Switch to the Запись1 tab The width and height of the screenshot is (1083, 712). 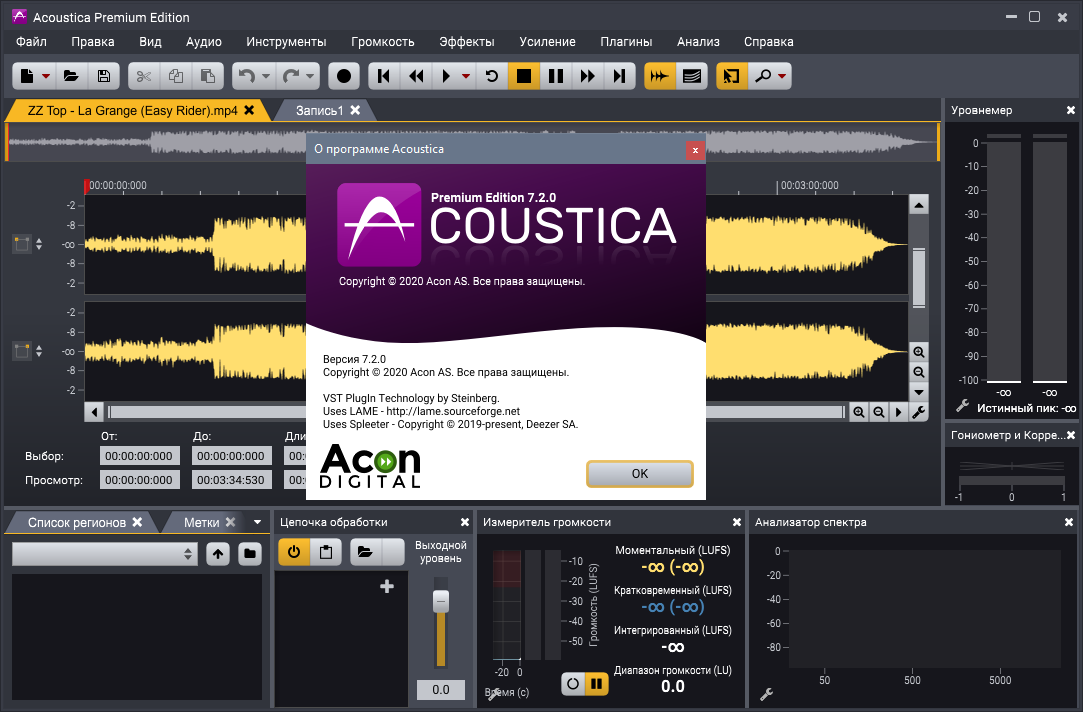(319, 110)
